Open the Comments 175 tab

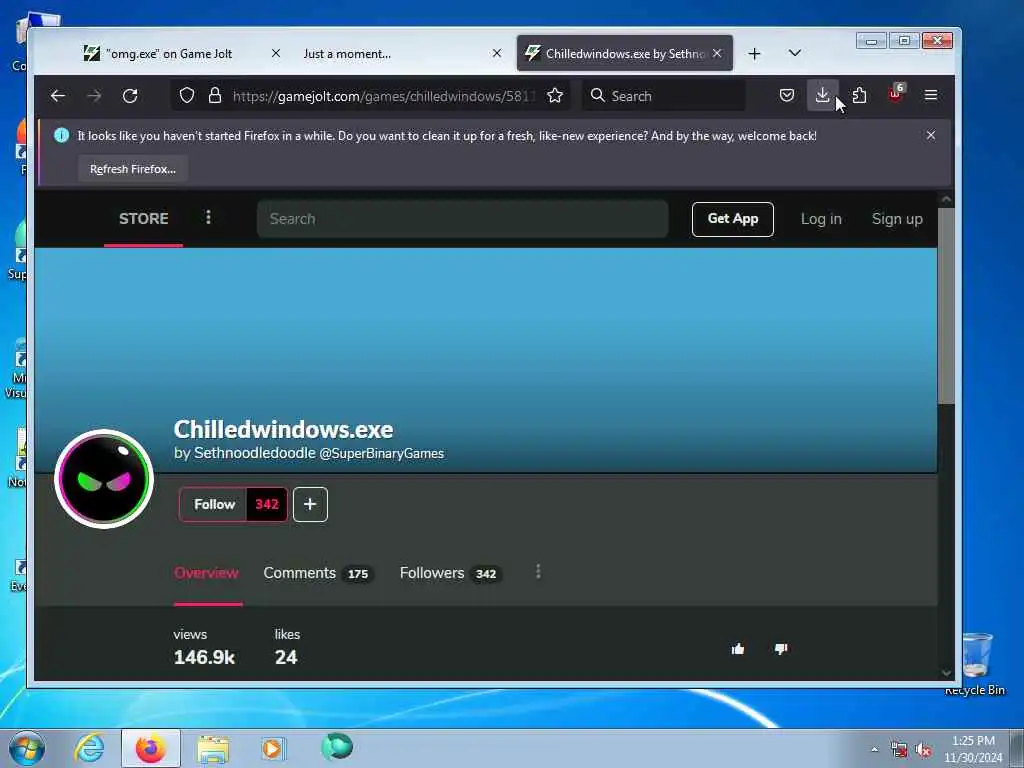pos(317,573)
